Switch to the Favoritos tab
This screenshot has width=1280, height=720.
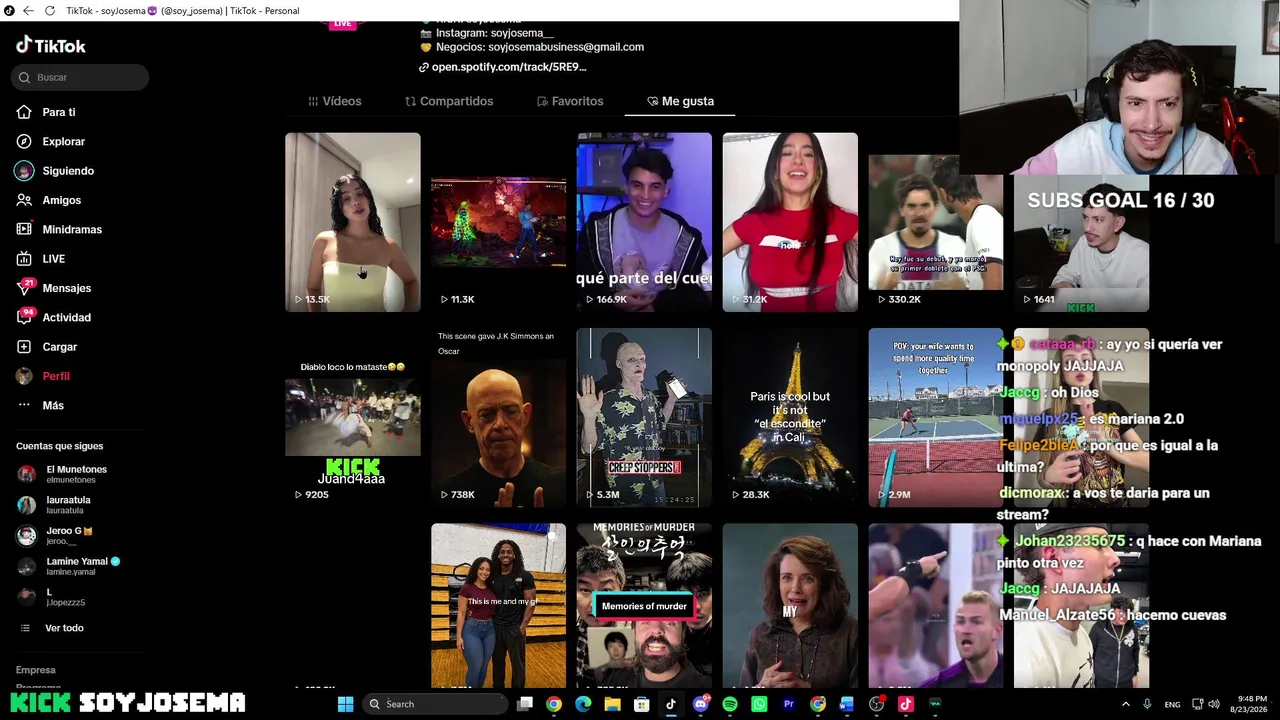(x=570, y=101)
